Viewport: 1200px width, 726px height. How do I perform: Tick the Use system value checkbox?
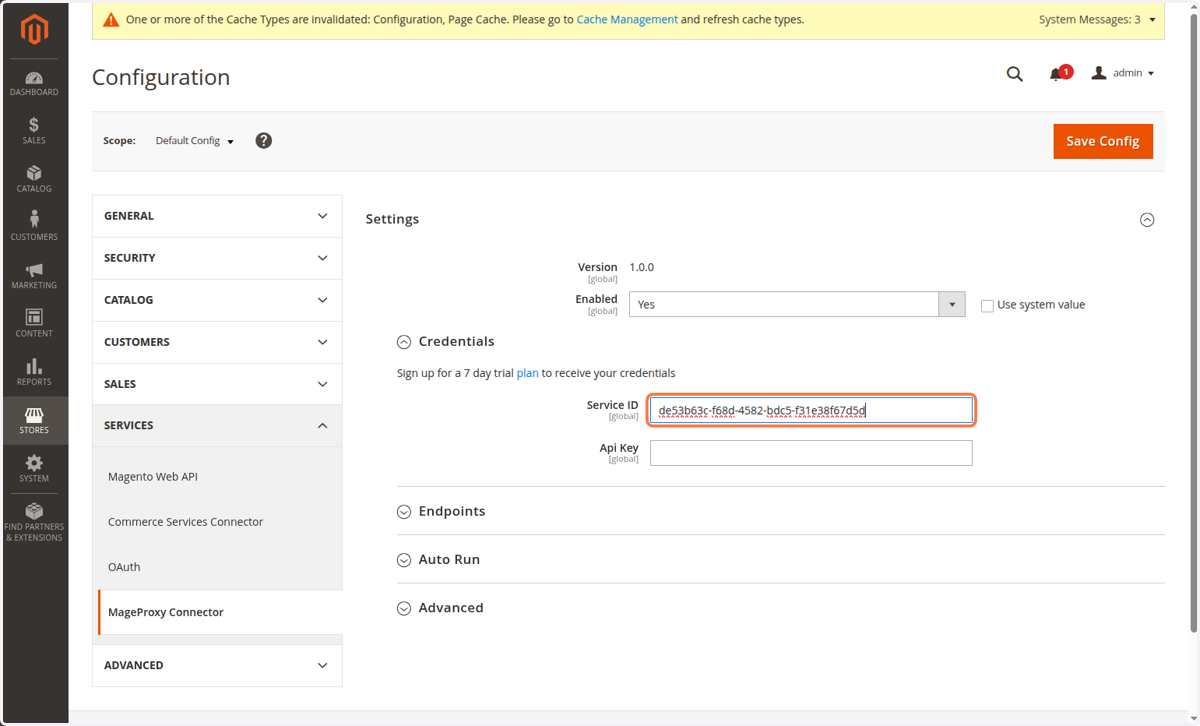[x=987, y=305]
